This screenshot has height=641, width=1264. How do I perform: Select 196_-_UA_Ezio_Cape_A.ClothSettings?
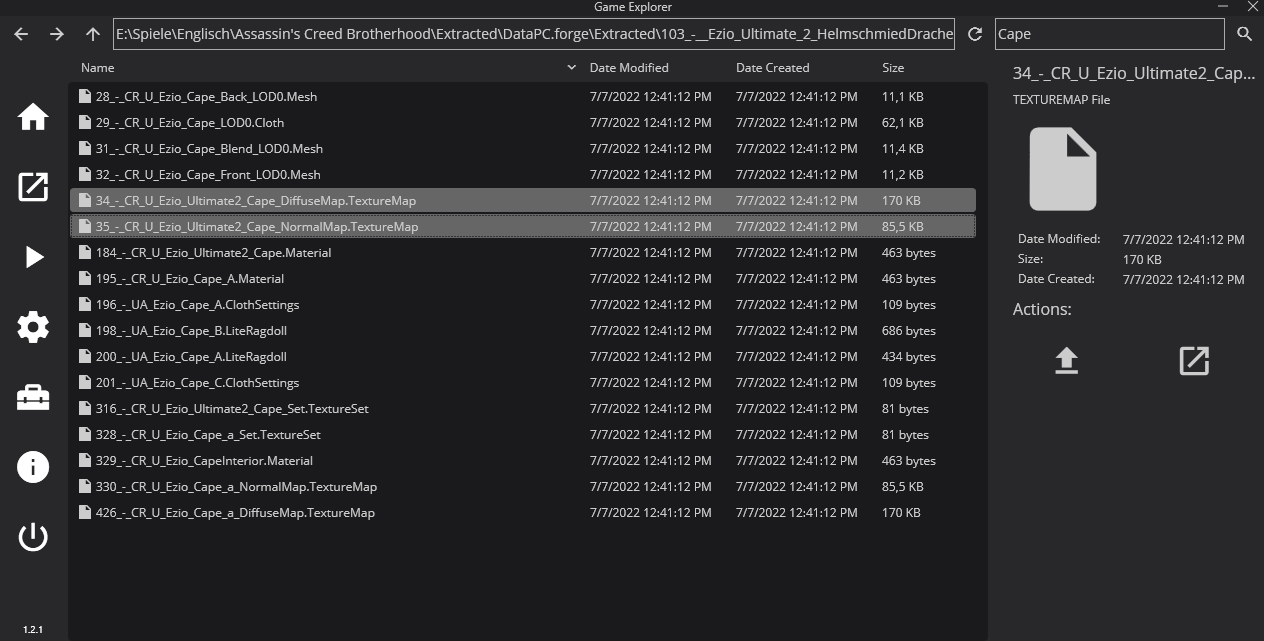point(523,305)
